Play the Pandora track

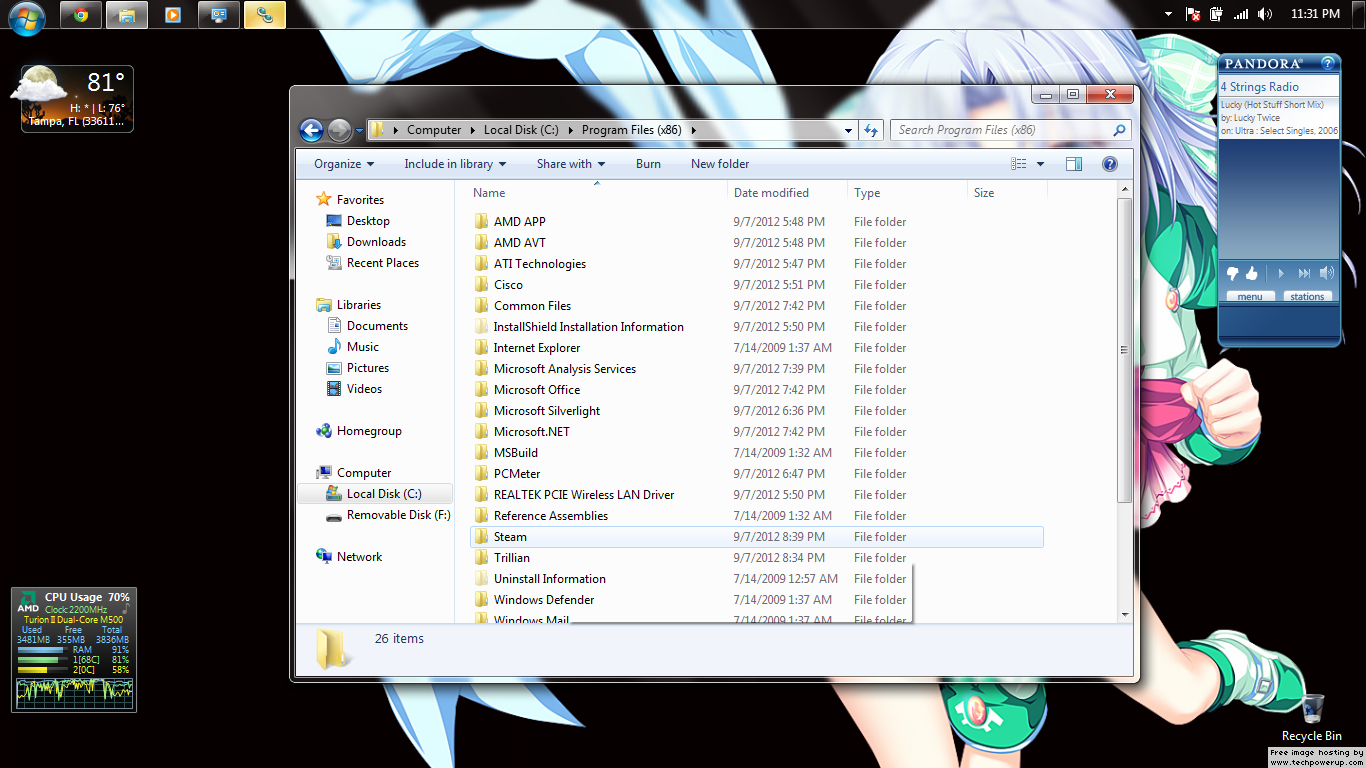(x=1280, y=273)
